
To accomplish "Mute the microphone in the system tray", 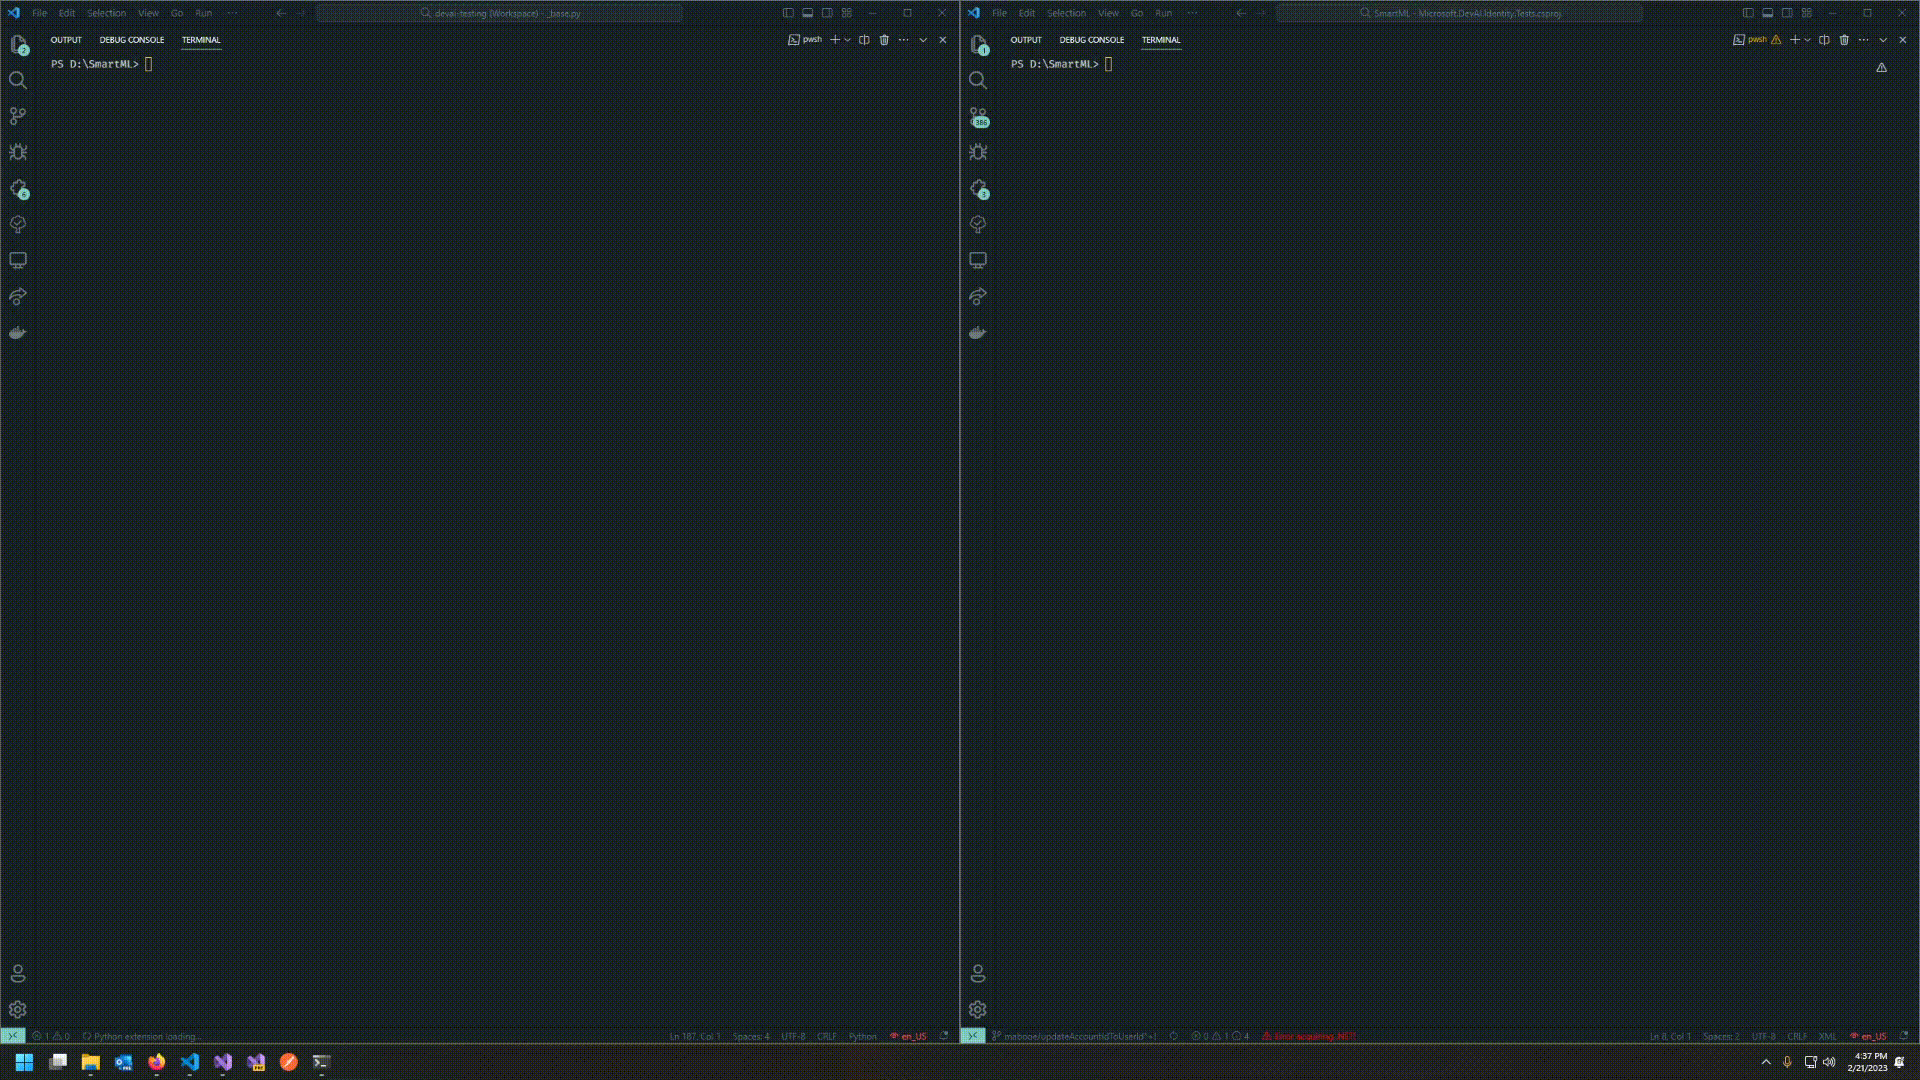I will coord(1788,1063).
